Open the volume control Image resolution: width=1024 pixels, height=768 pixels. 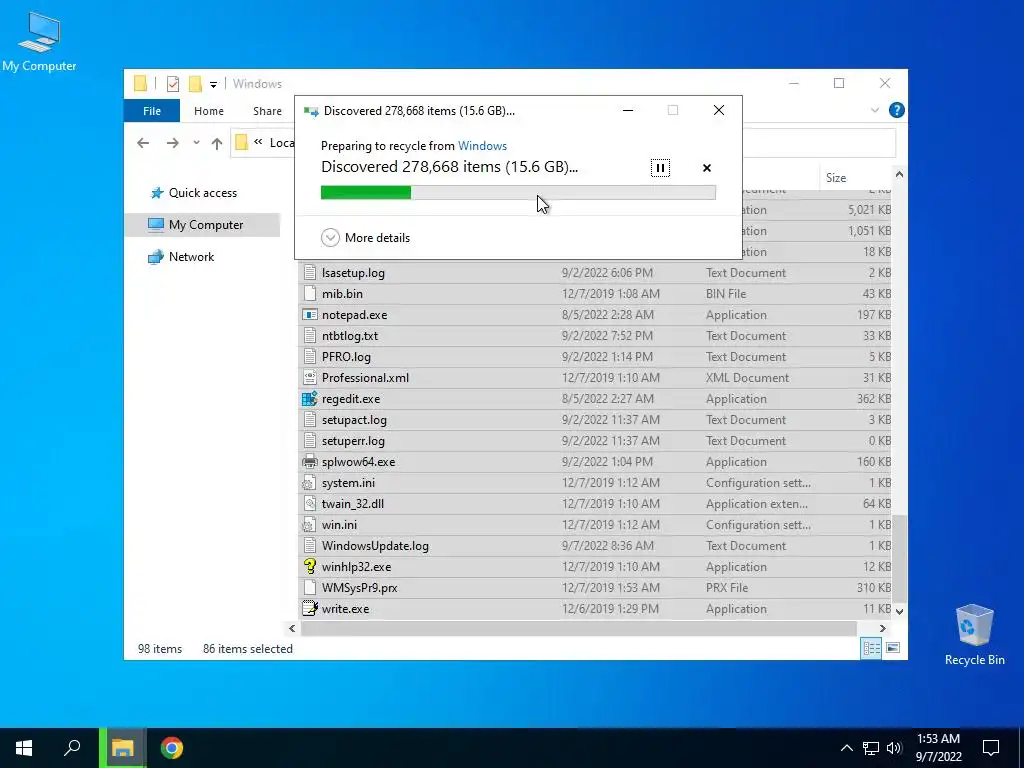(894, 748)
